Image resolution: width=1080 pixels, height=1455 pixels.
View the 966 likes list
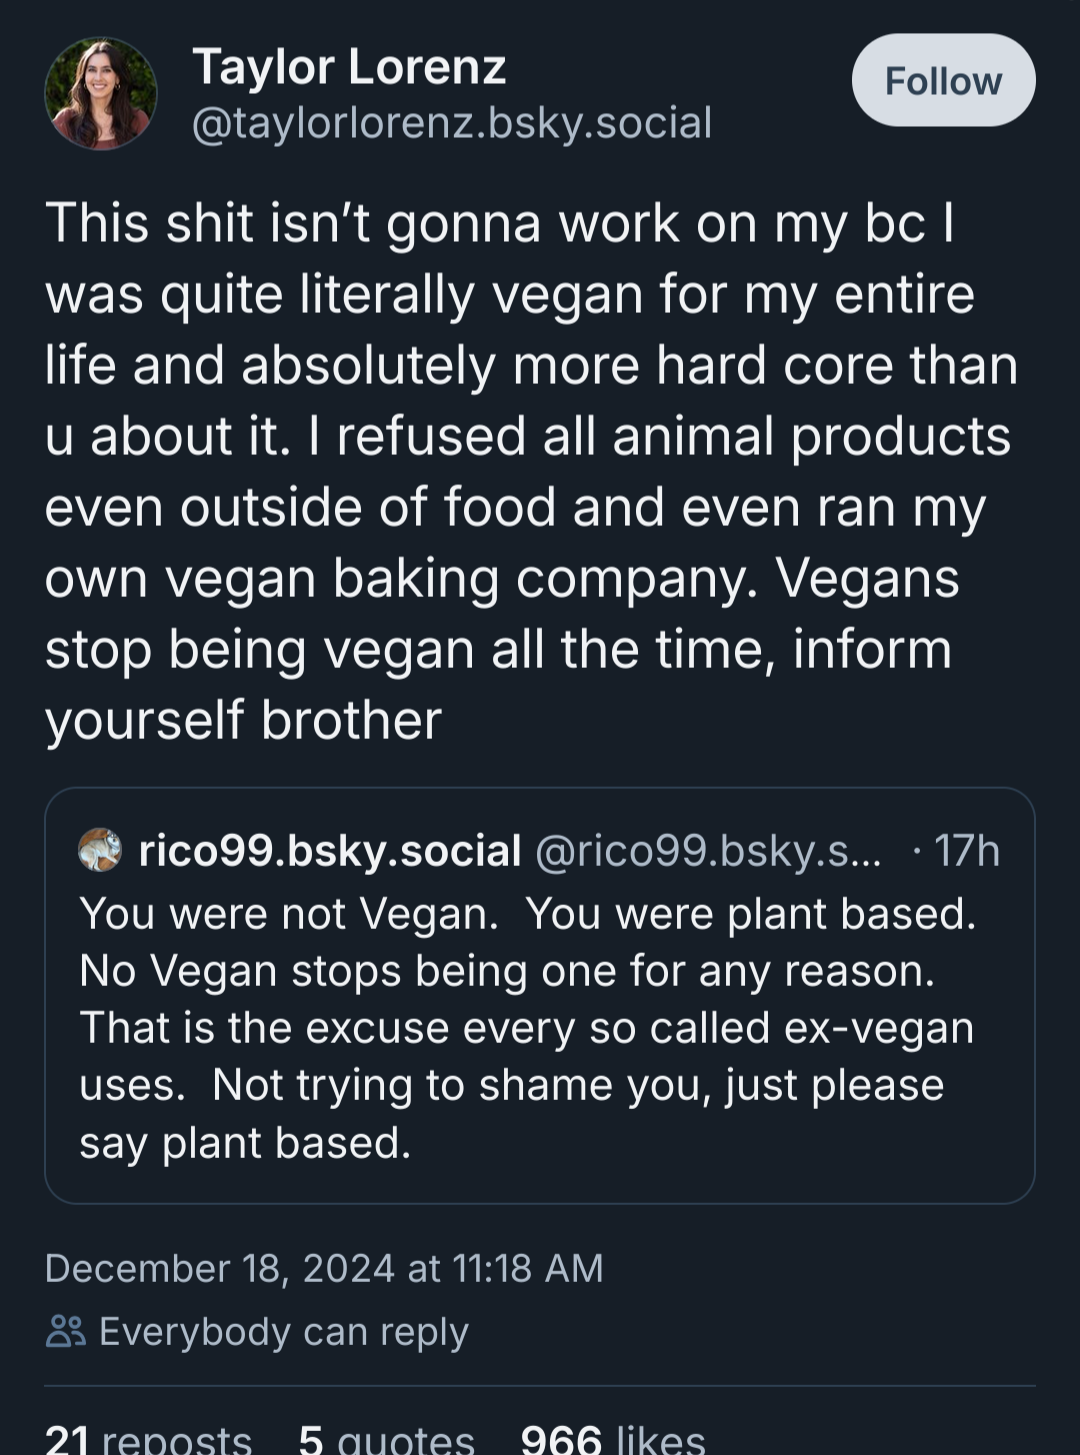[x=612, y=1438]
